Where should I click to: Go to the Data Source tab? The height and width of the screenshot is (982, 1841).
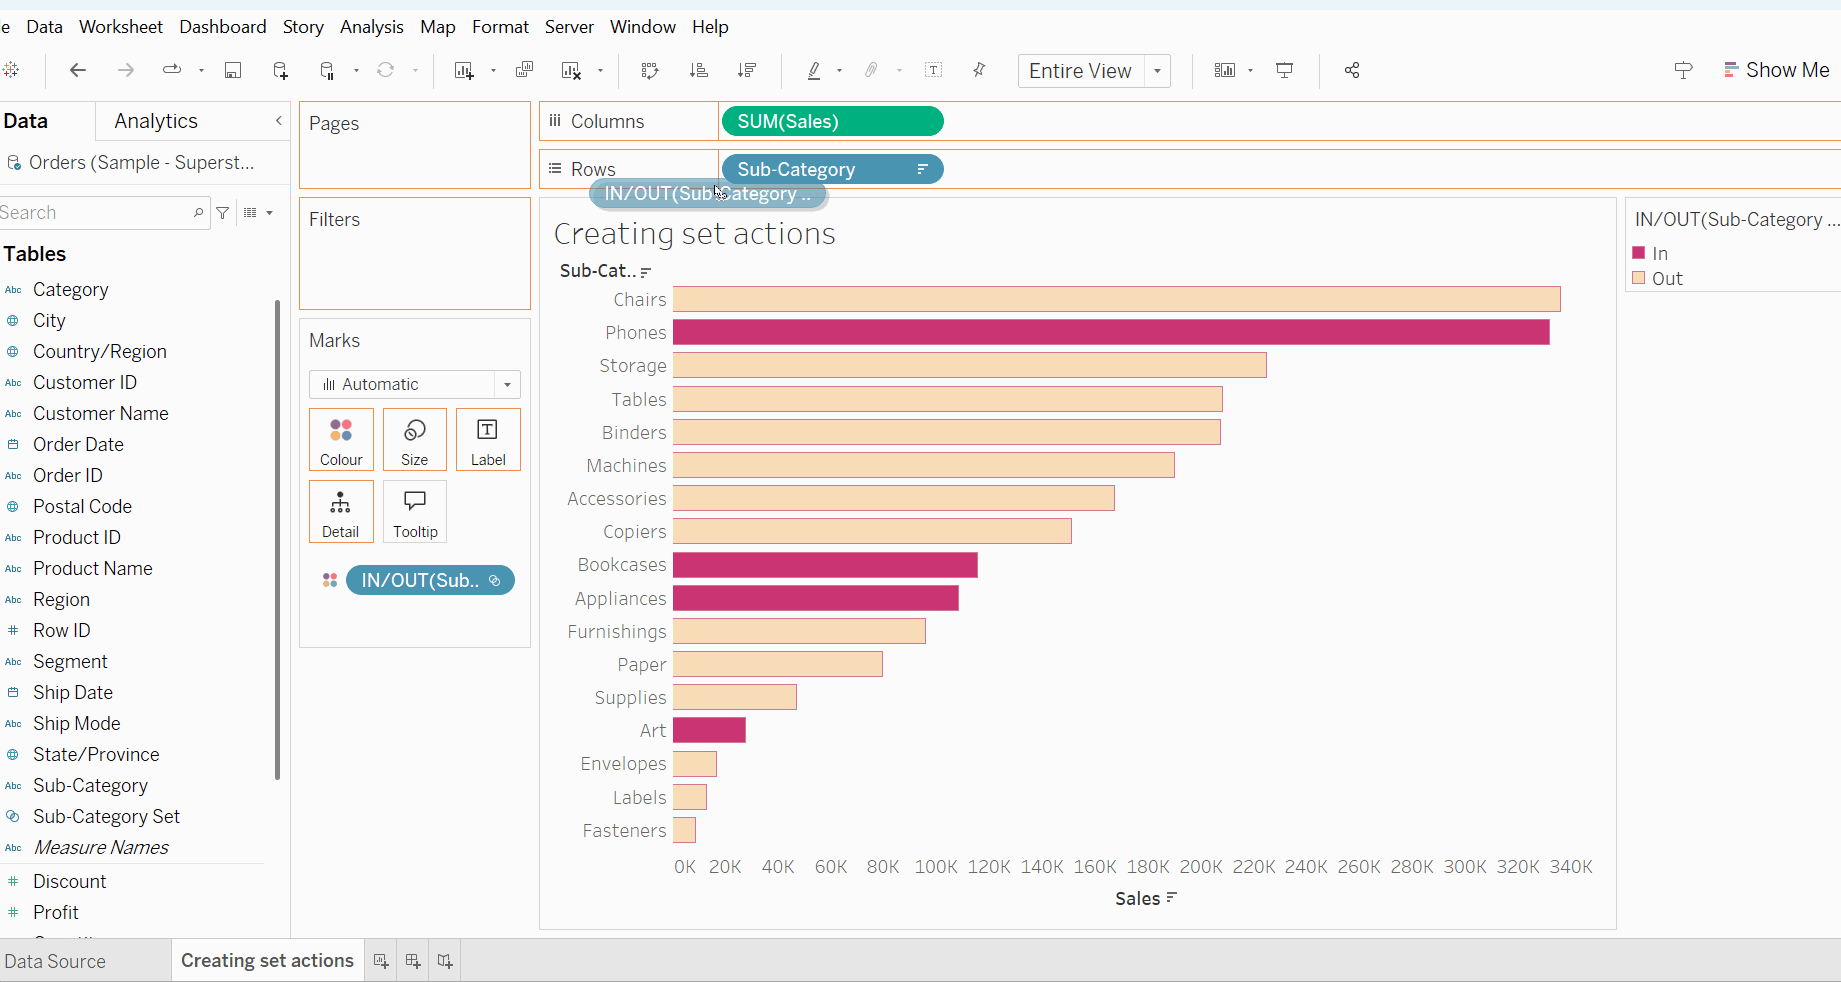pyautogui.click(x=55, y=961)
